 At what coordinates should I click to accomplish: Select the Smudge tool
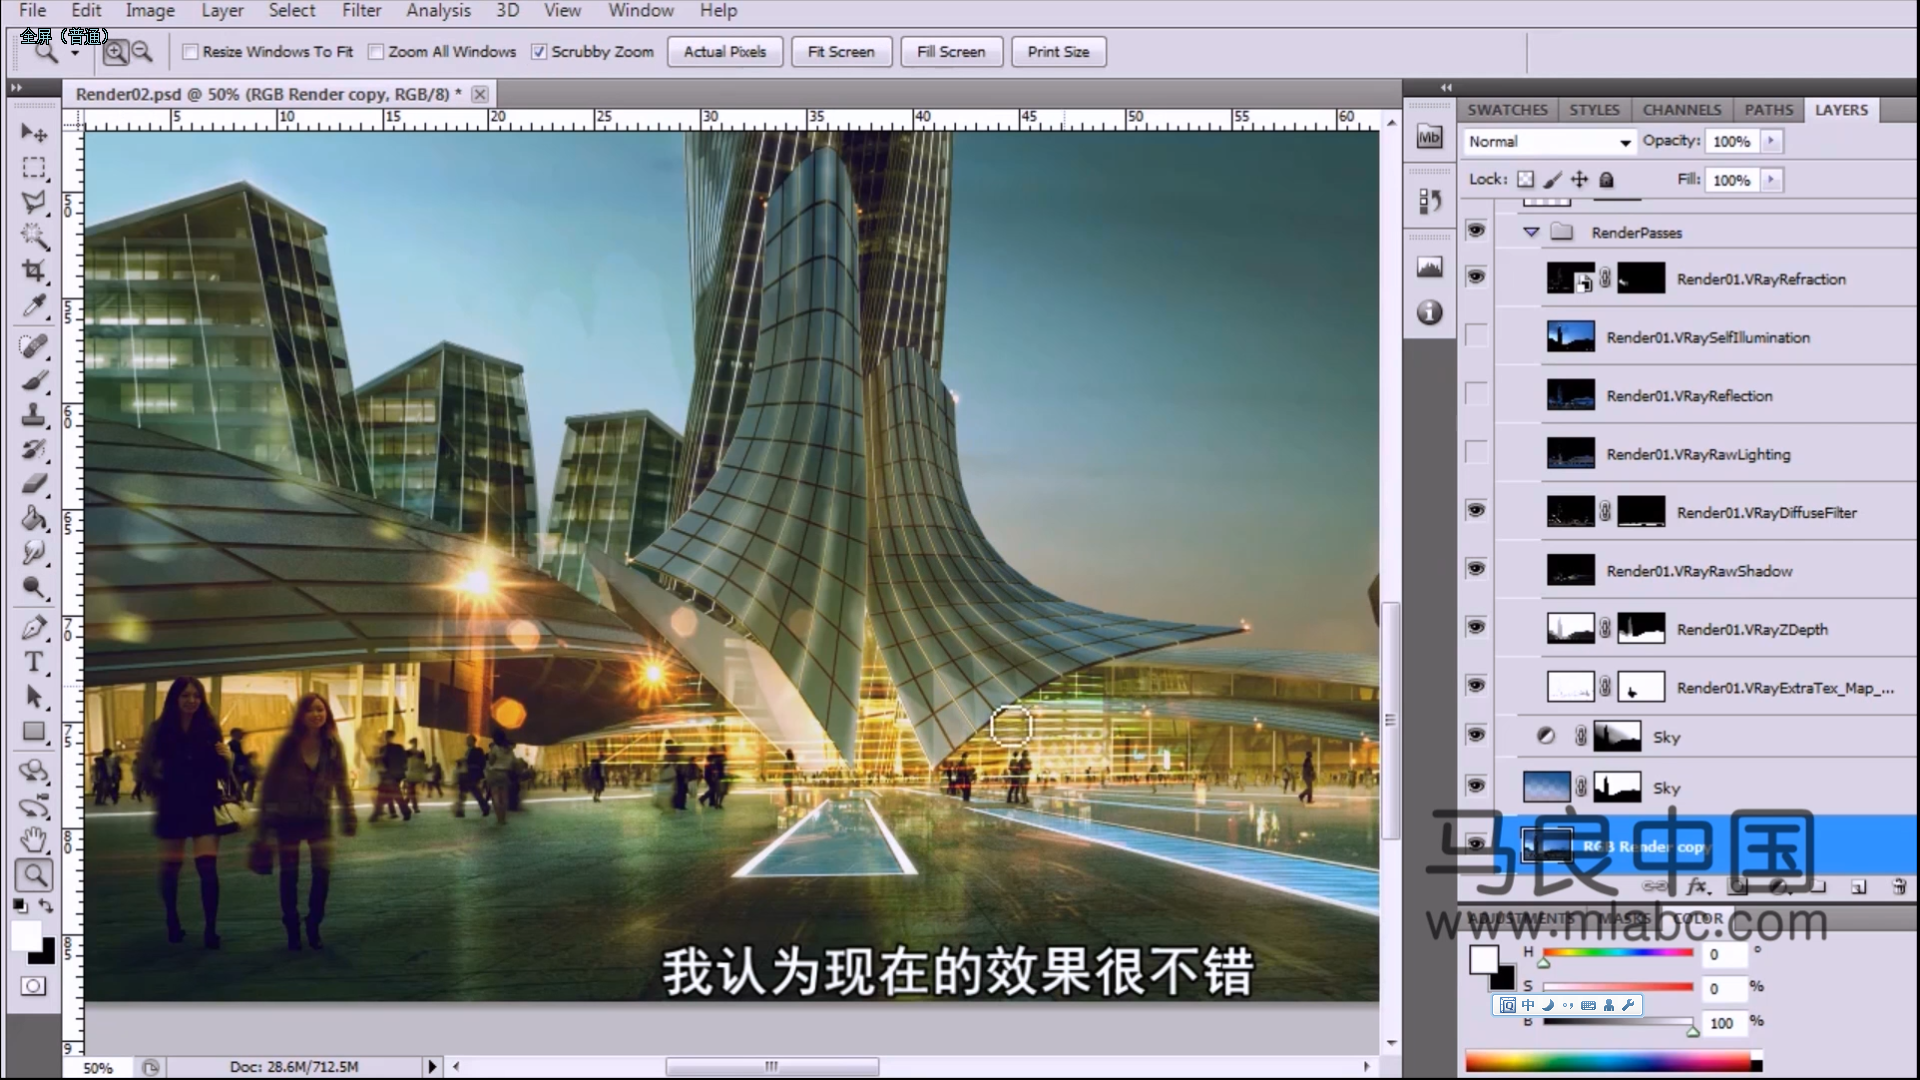[x=34, y=552]
